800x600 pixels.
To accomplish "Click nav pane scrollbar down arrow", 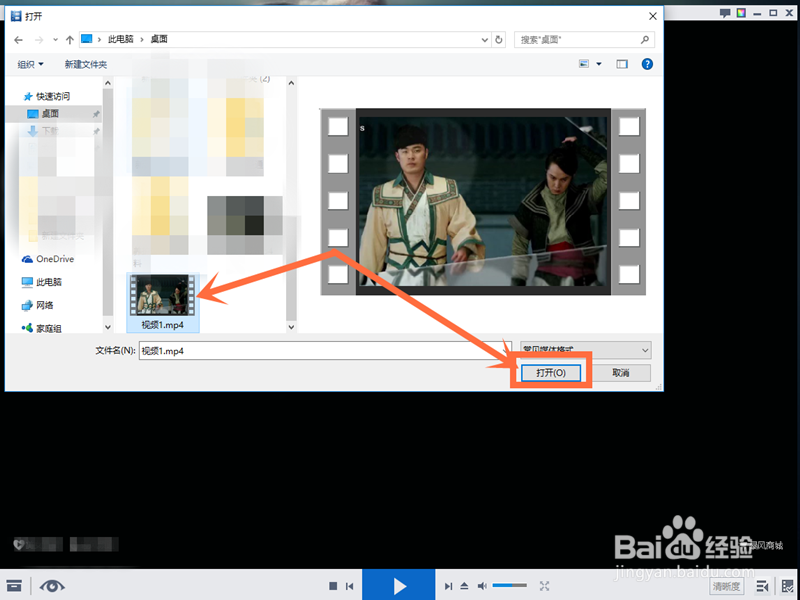I will tap(108, 327).
